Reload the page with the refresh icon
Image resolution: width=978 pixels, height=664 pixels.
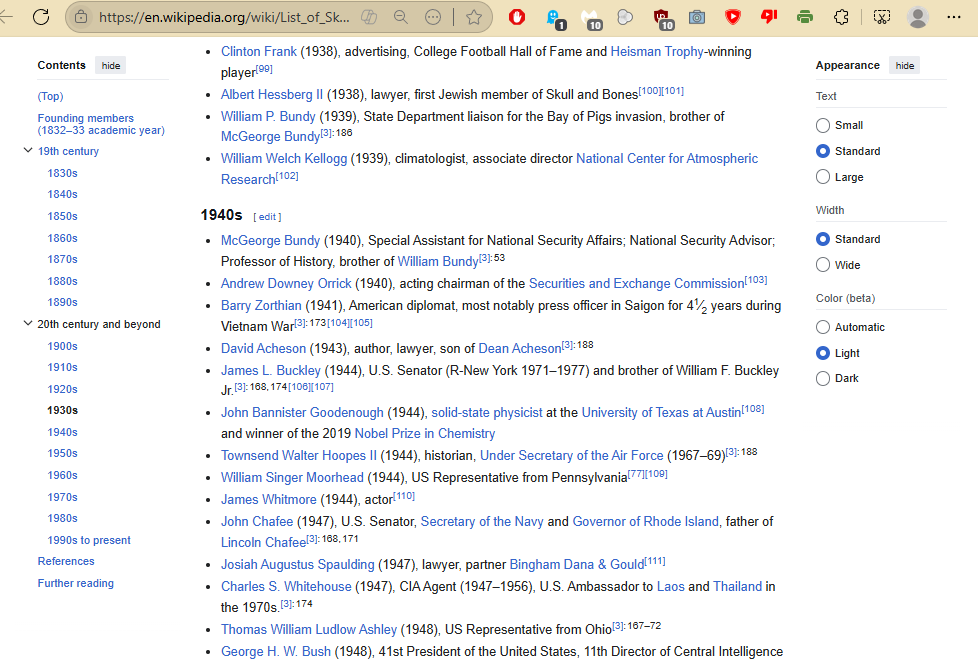(x=41, y=17)
